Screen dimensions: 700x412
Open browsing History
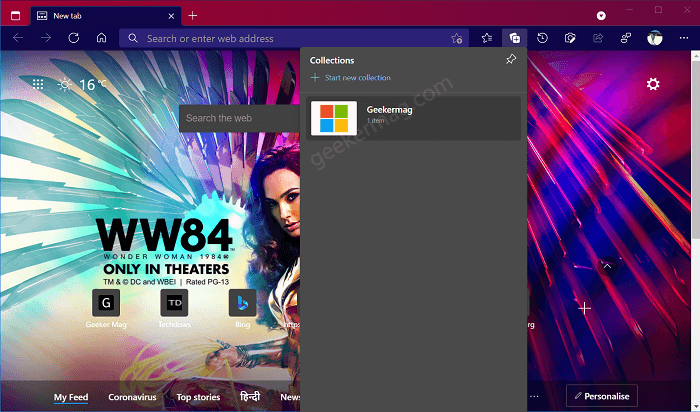tap(542, 38)
